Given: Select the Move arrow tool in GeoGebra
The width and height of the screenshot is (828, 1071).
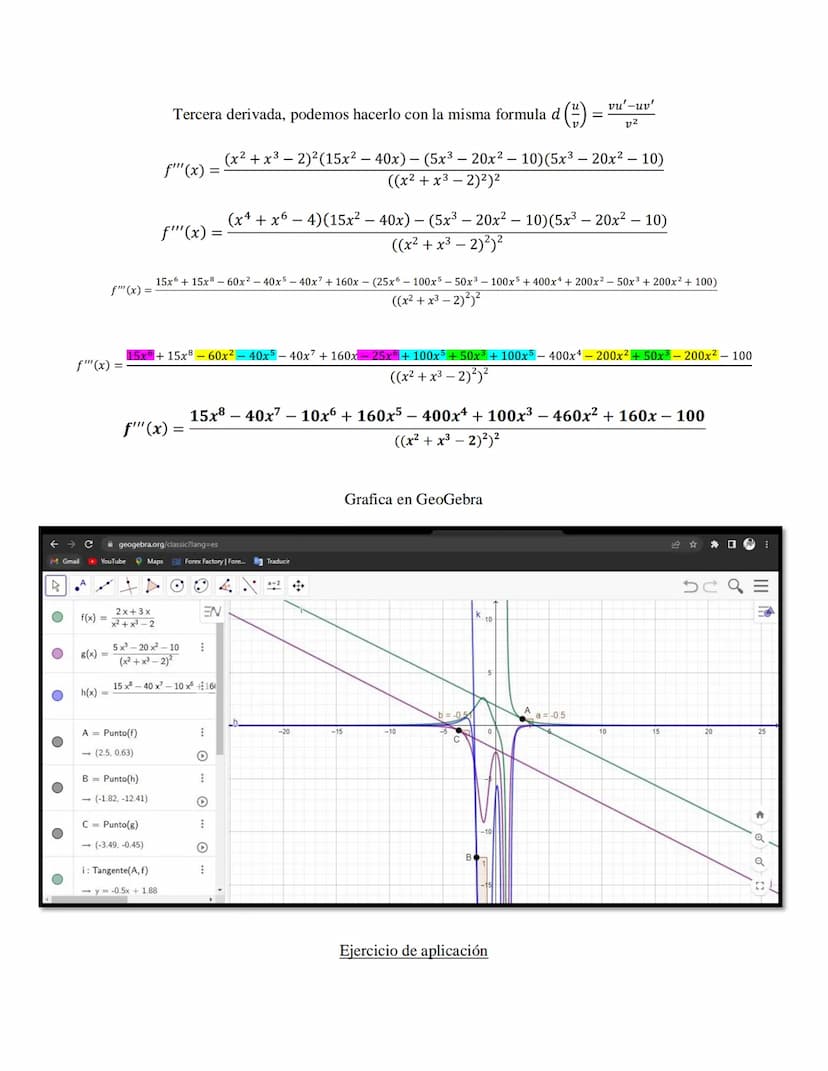Looking at the screenshot, I should click(55, 586).
